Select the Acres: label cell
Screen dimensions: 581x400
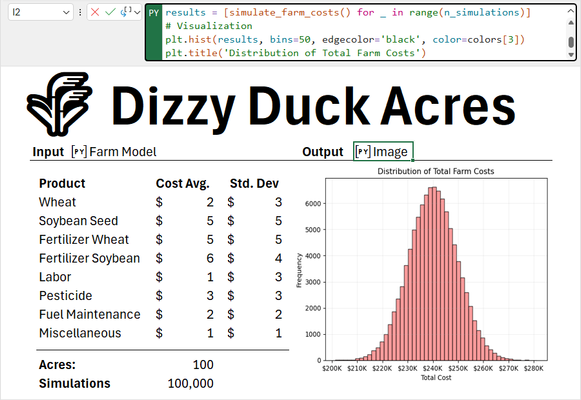click(57, 365)
